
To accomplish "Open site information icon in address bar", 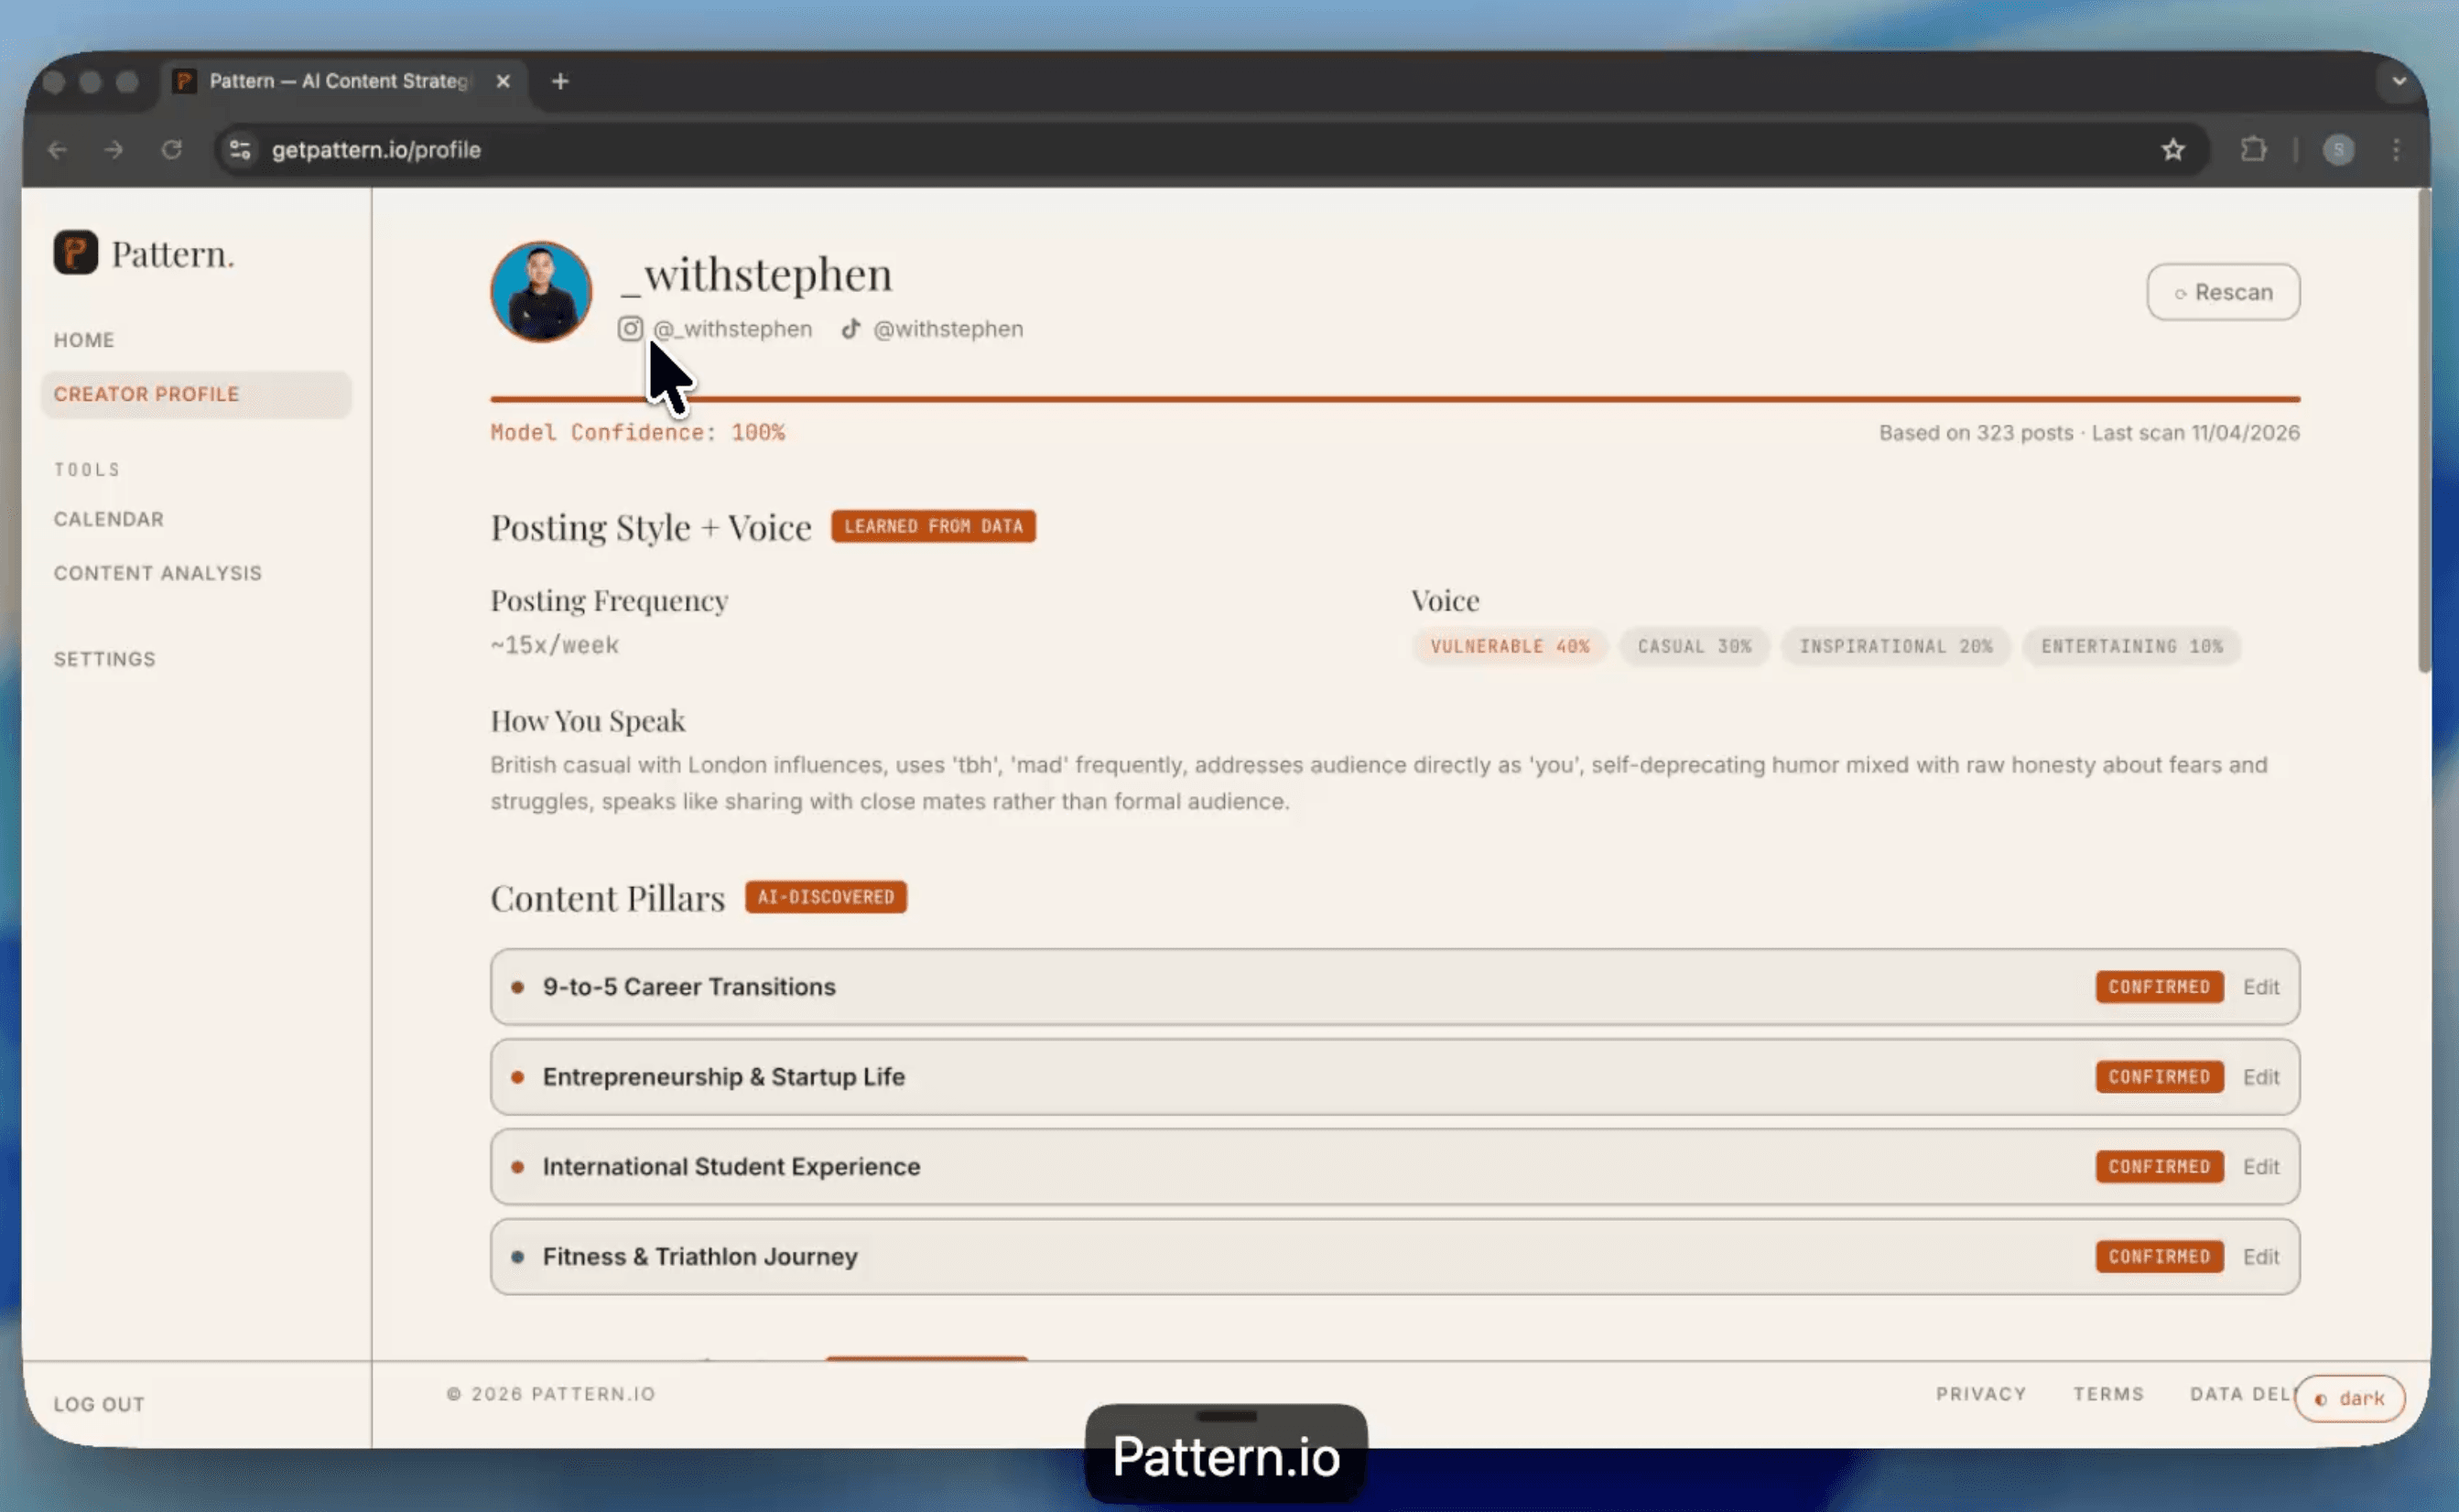I will (240, 150).
